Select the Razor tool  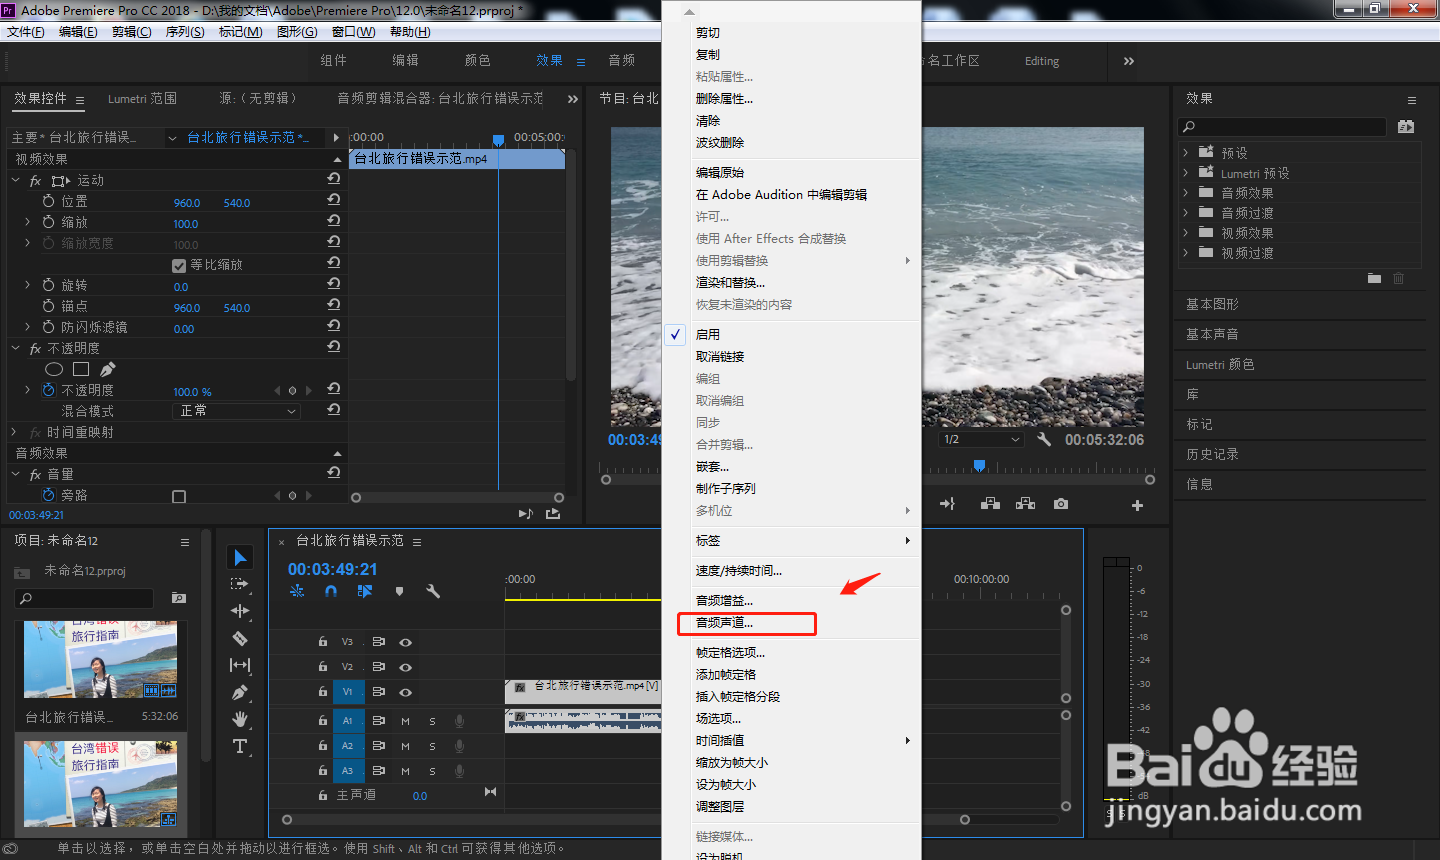240,638
